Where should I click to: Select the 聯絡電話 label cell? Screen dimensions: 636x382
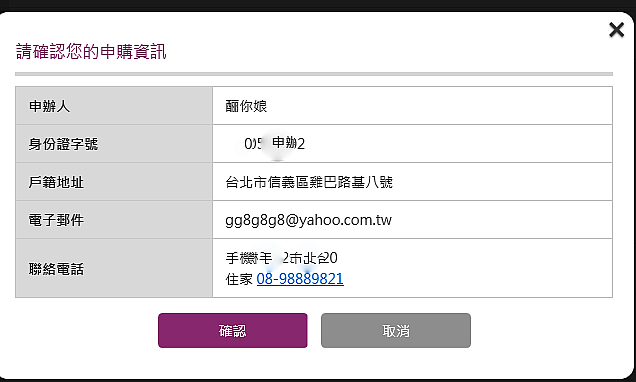pyautogui.click(x=114, y=268)
